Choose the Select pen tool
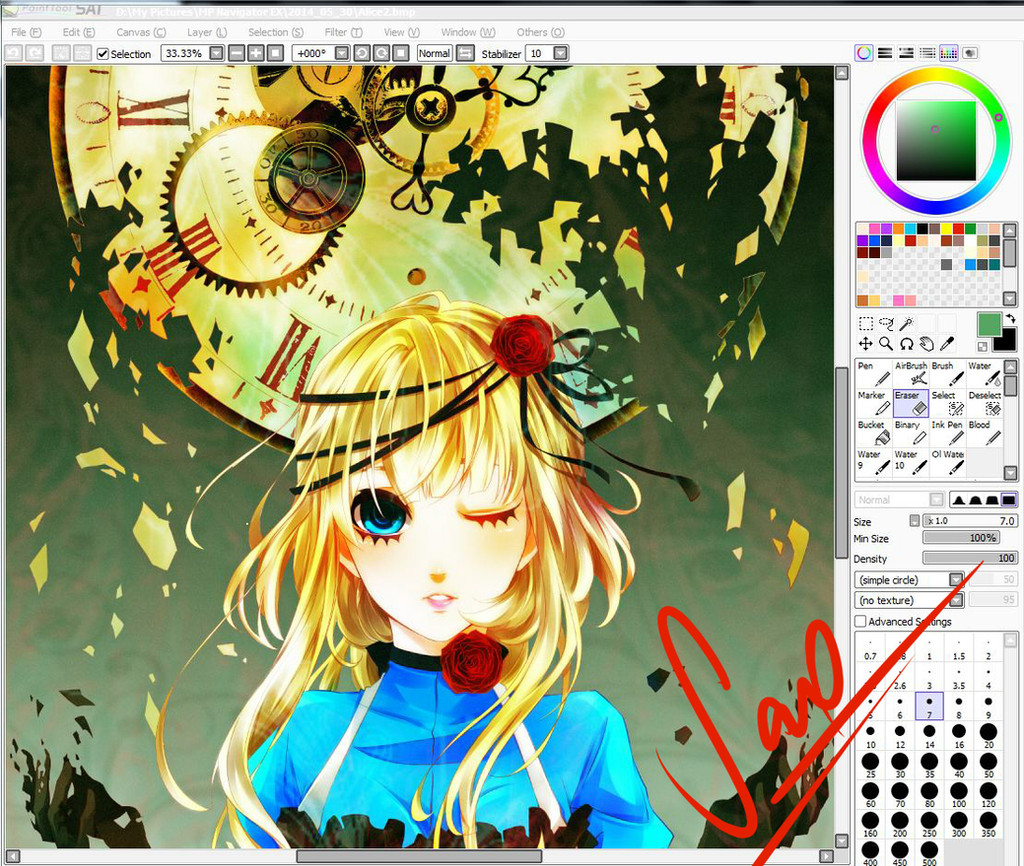 pos(947,403)
